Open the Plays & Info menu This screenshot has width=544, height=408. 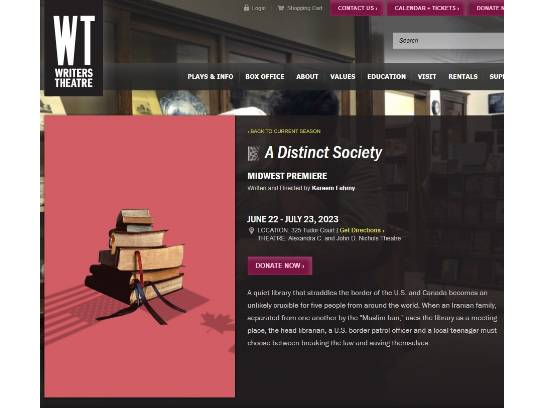[x=210, y=77]
